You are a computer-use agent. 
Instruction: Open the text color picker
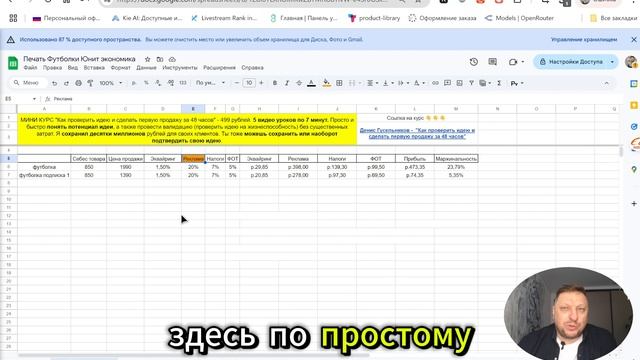[x=311, y=83]
